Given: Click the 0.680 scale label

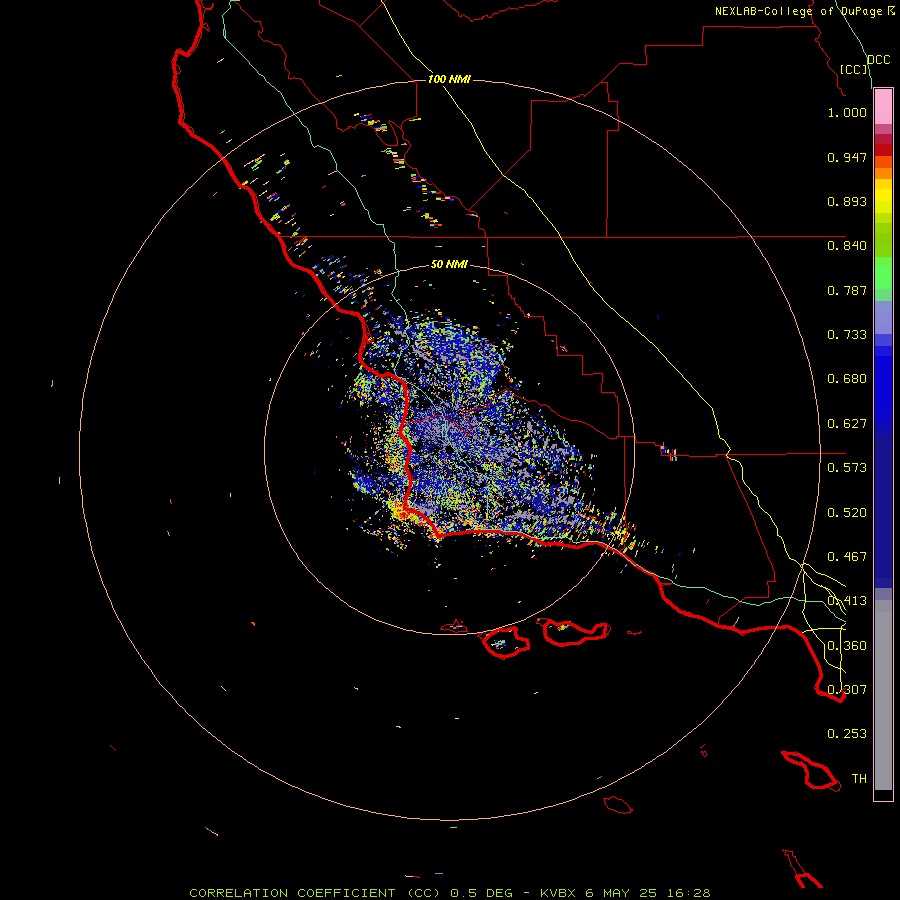Looking at the screenshot, I should point(847,379).
